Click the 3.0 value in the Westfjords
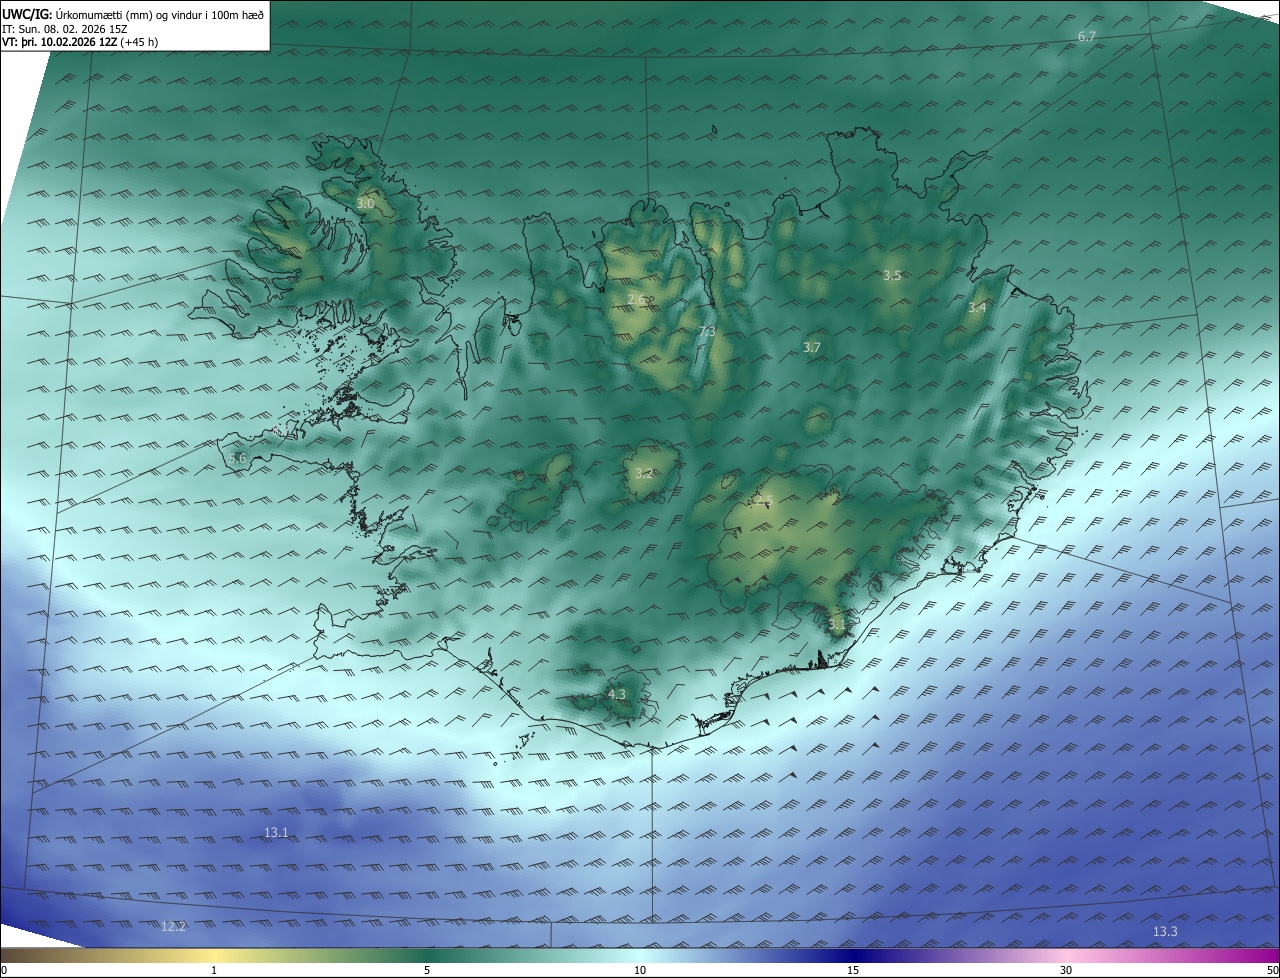 click(365, 203)
